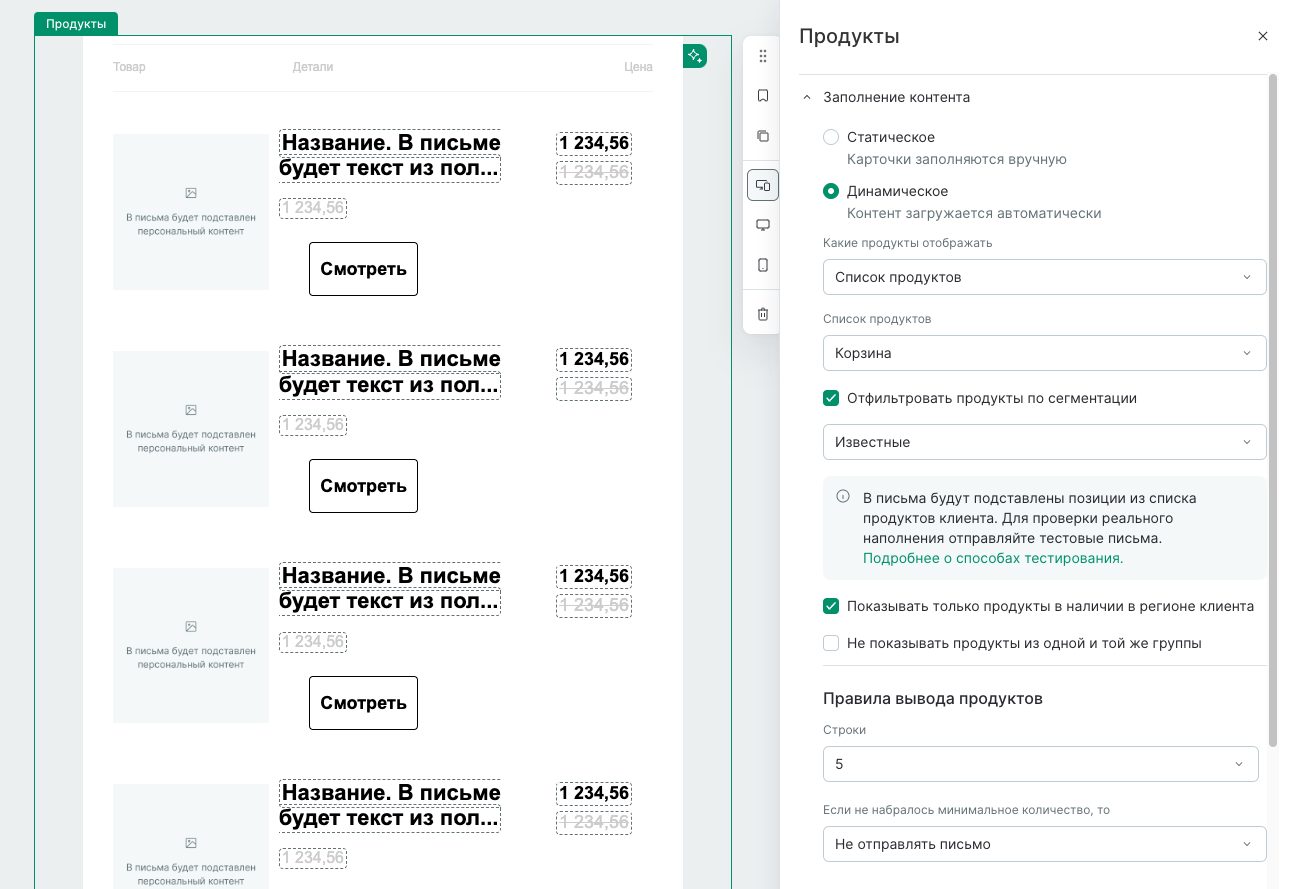1297x889 pixels.
Task: Close the Продукты settings panel
Action: click(x=1263, y=36)
